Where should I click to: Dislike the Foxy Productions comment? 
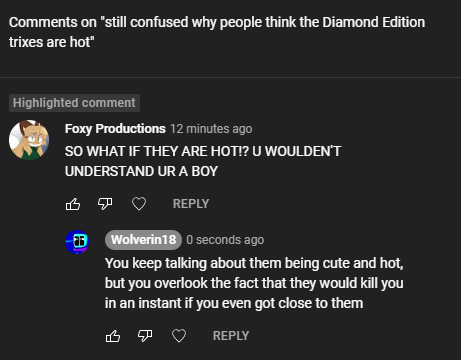click(x=105, y=203)
